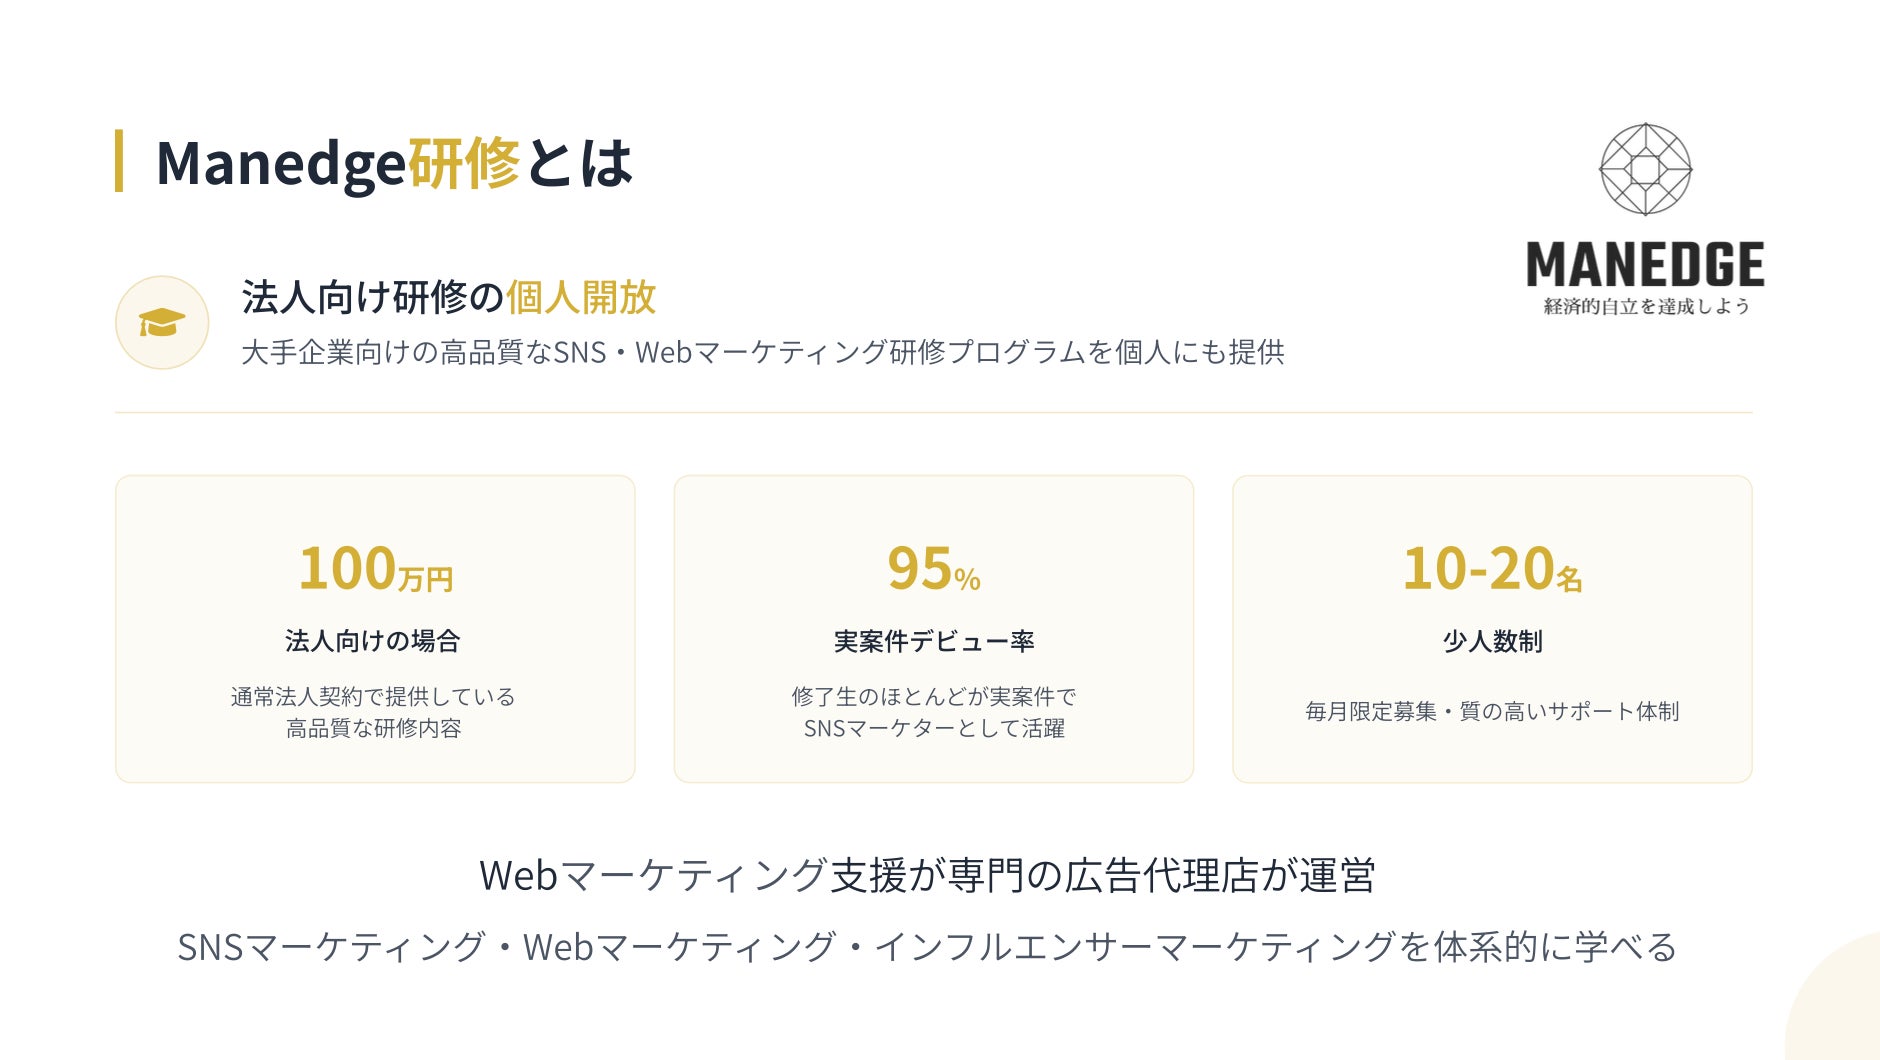This screenshot has width=1880, height=1060.
Task: Select the '実案件デビュー率' card label
Action: point(933,641)
